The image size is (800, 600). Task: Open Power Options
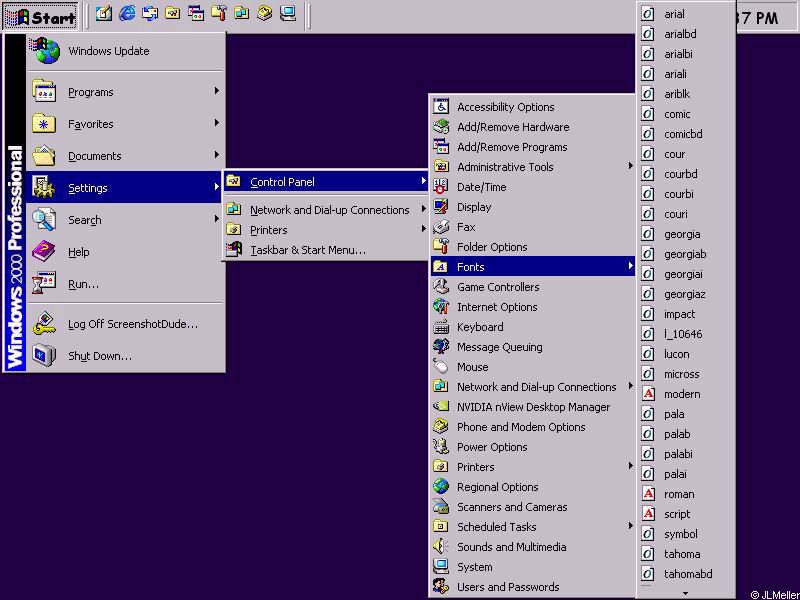[533, 446]
